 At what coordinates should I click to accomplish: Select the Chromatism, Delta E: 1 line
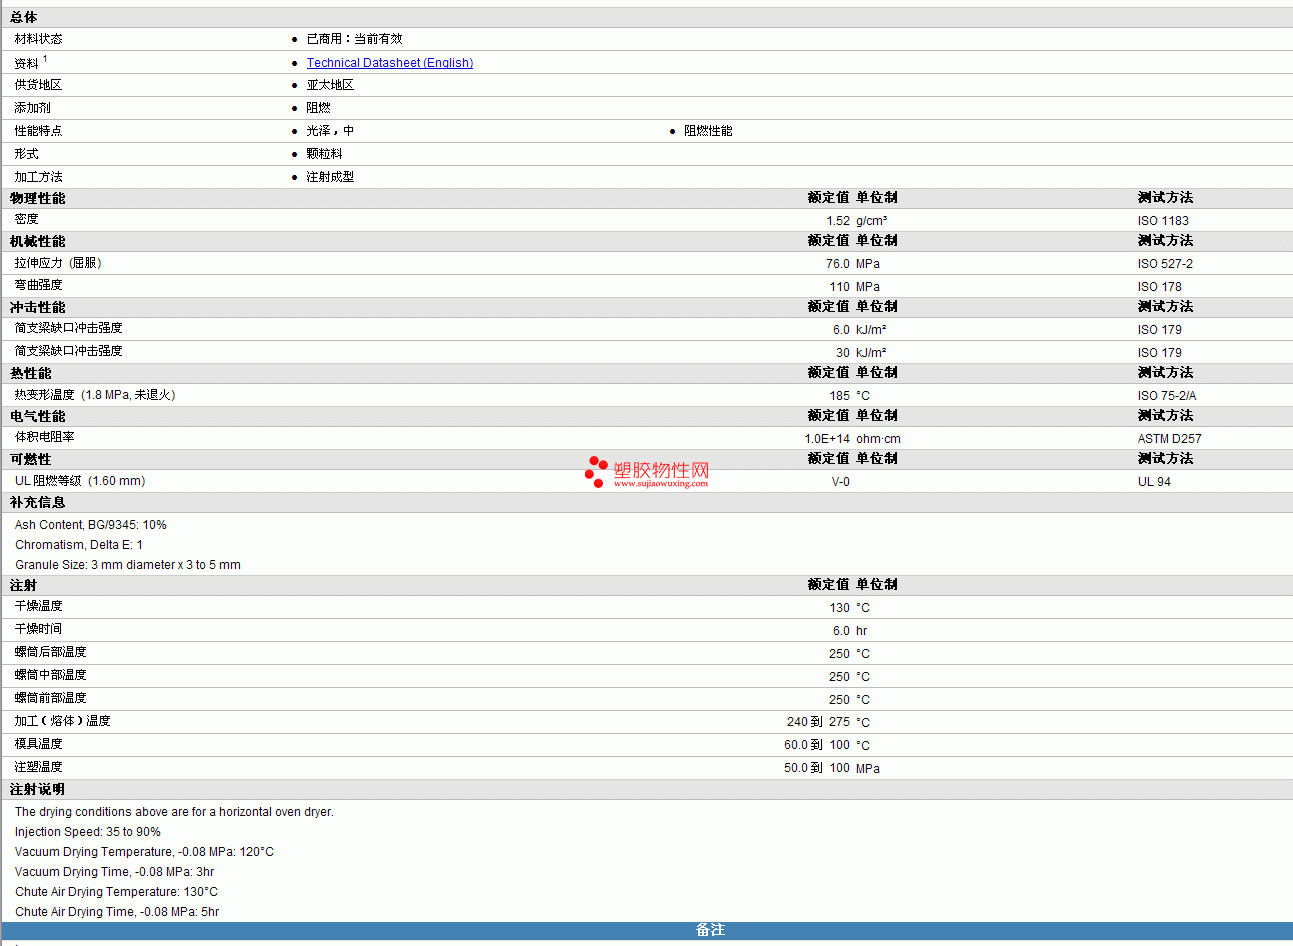pyautogui.click(x=79, y=545)
